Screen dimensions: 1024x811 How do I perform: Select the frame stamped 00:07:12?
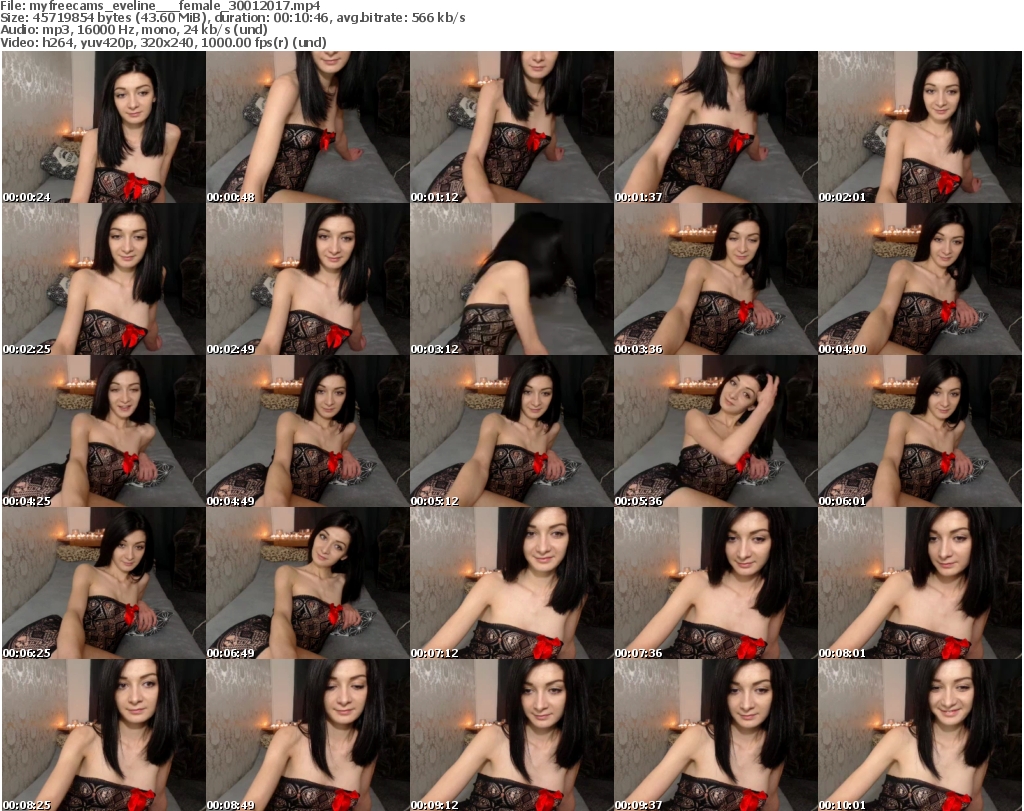(x=511, y=583)
